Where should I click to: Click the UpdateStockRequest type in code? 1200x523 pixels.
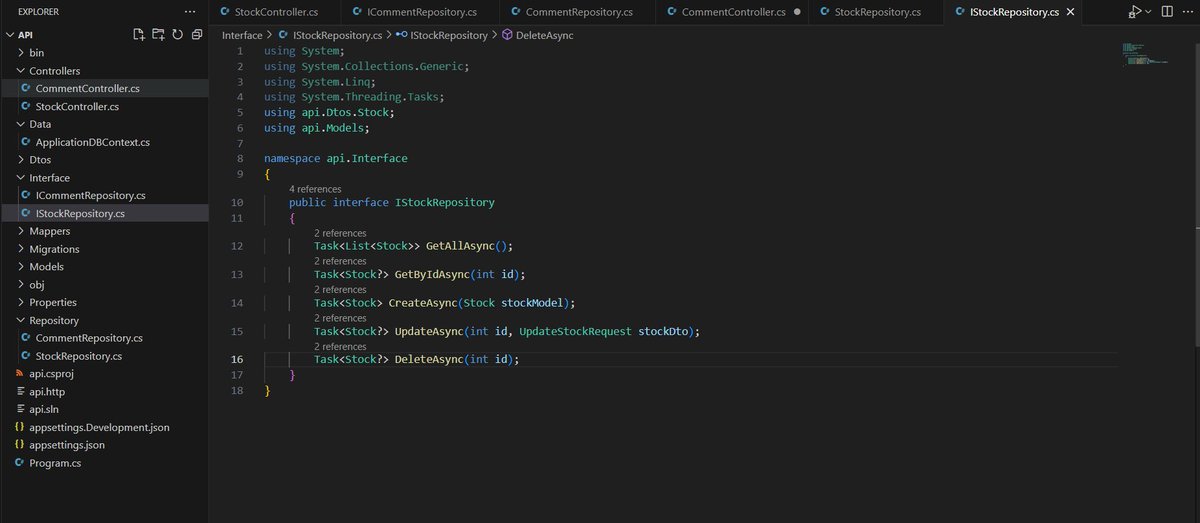(576, 331)
